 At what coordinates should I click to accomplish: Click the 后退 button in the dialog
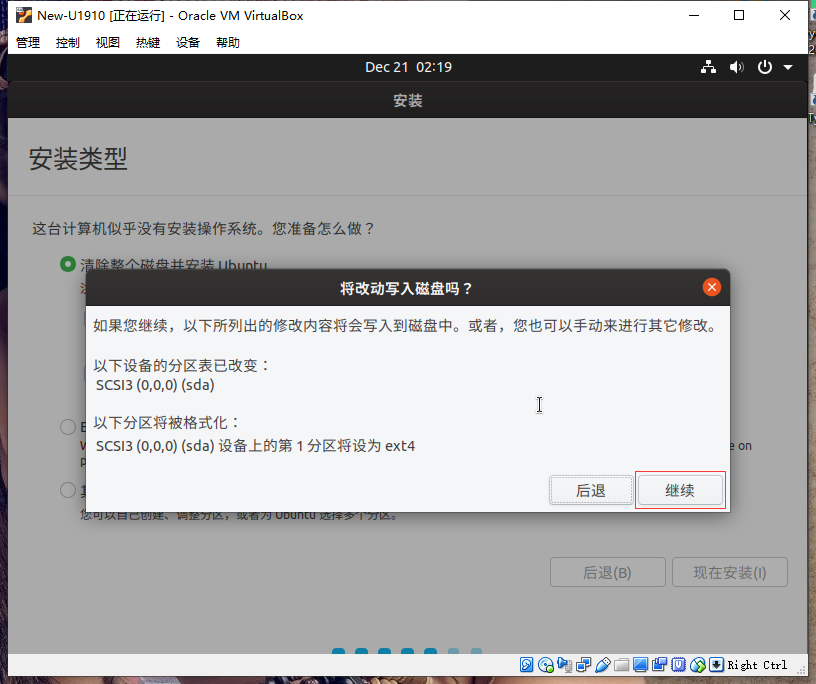tap(591, 490)
